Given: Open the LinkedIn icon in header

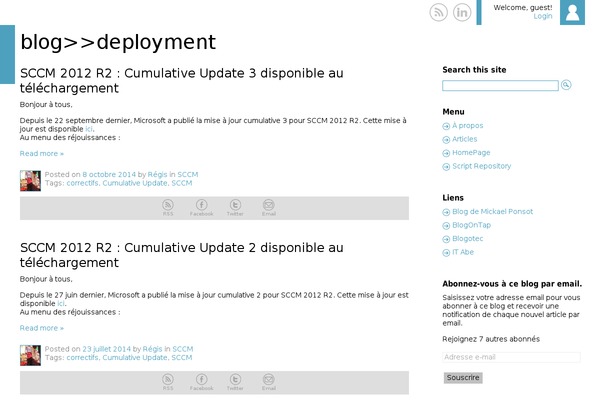Looking at the screenshot, I should (x=462, y=12).
